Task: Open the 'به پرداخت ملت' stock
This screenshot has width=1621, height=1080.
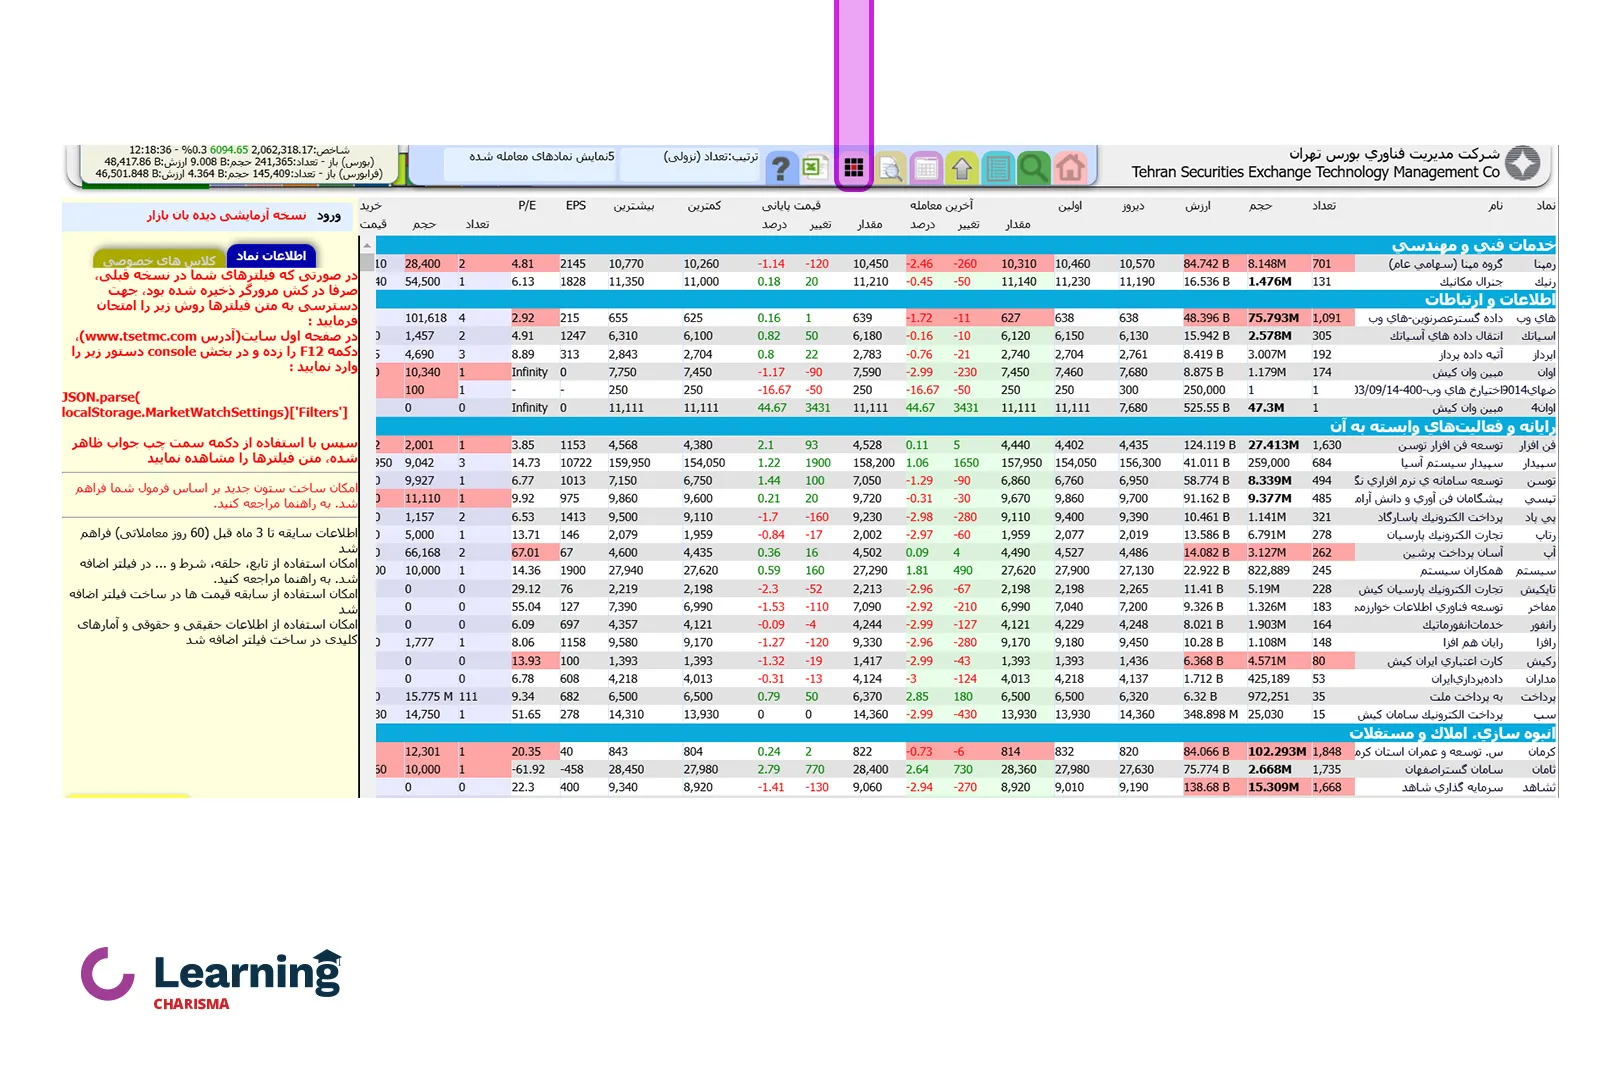Action: point(1466,697)
